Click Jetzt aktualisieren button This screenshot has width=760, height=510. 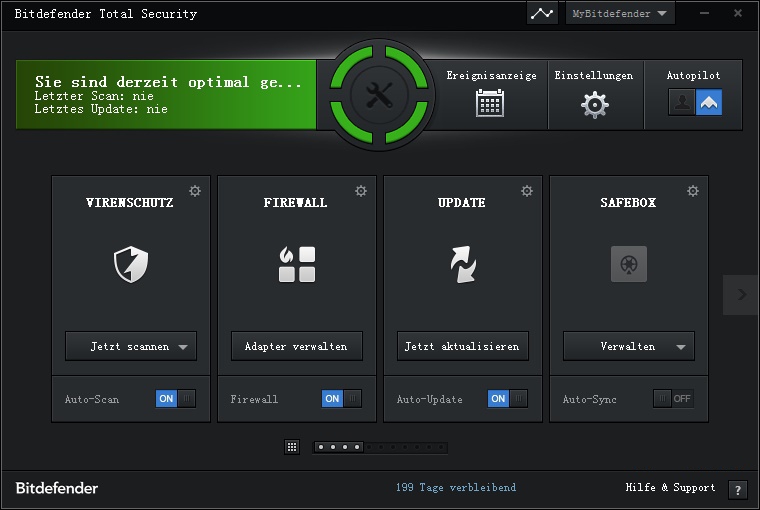(463, 346)
